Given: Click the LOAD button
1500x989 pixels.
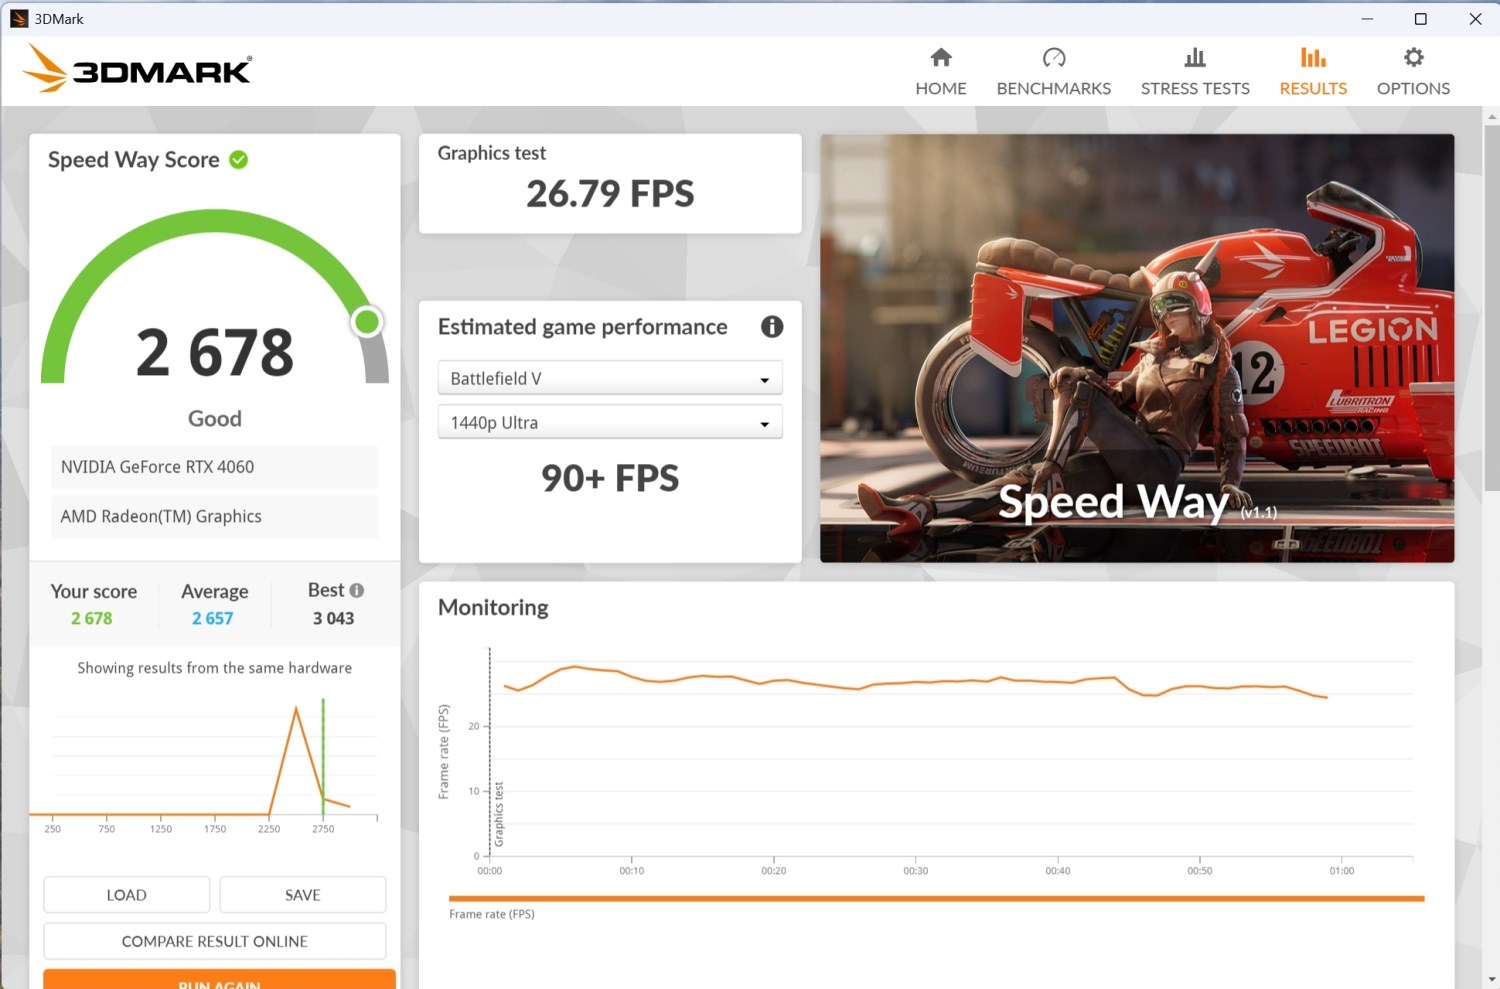Looking at the screenshot, I should tap(127, 895).
